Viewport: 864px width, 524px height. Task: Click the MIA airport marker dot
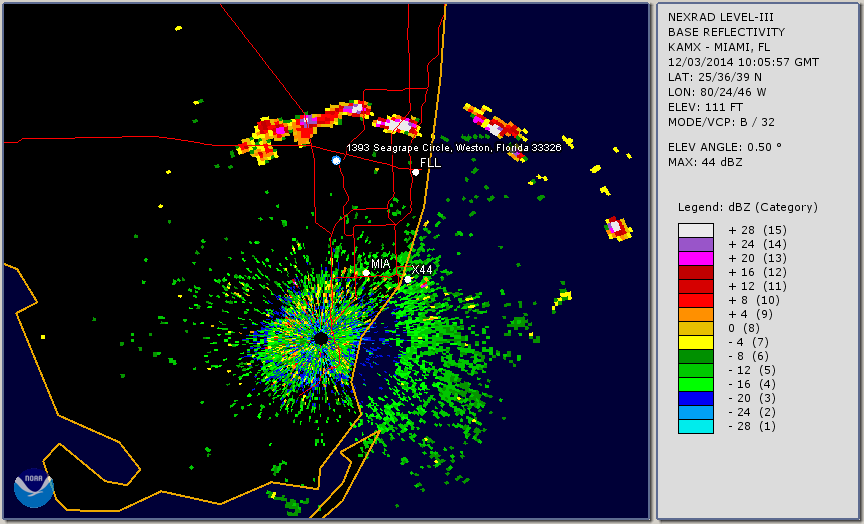point(366,273)
